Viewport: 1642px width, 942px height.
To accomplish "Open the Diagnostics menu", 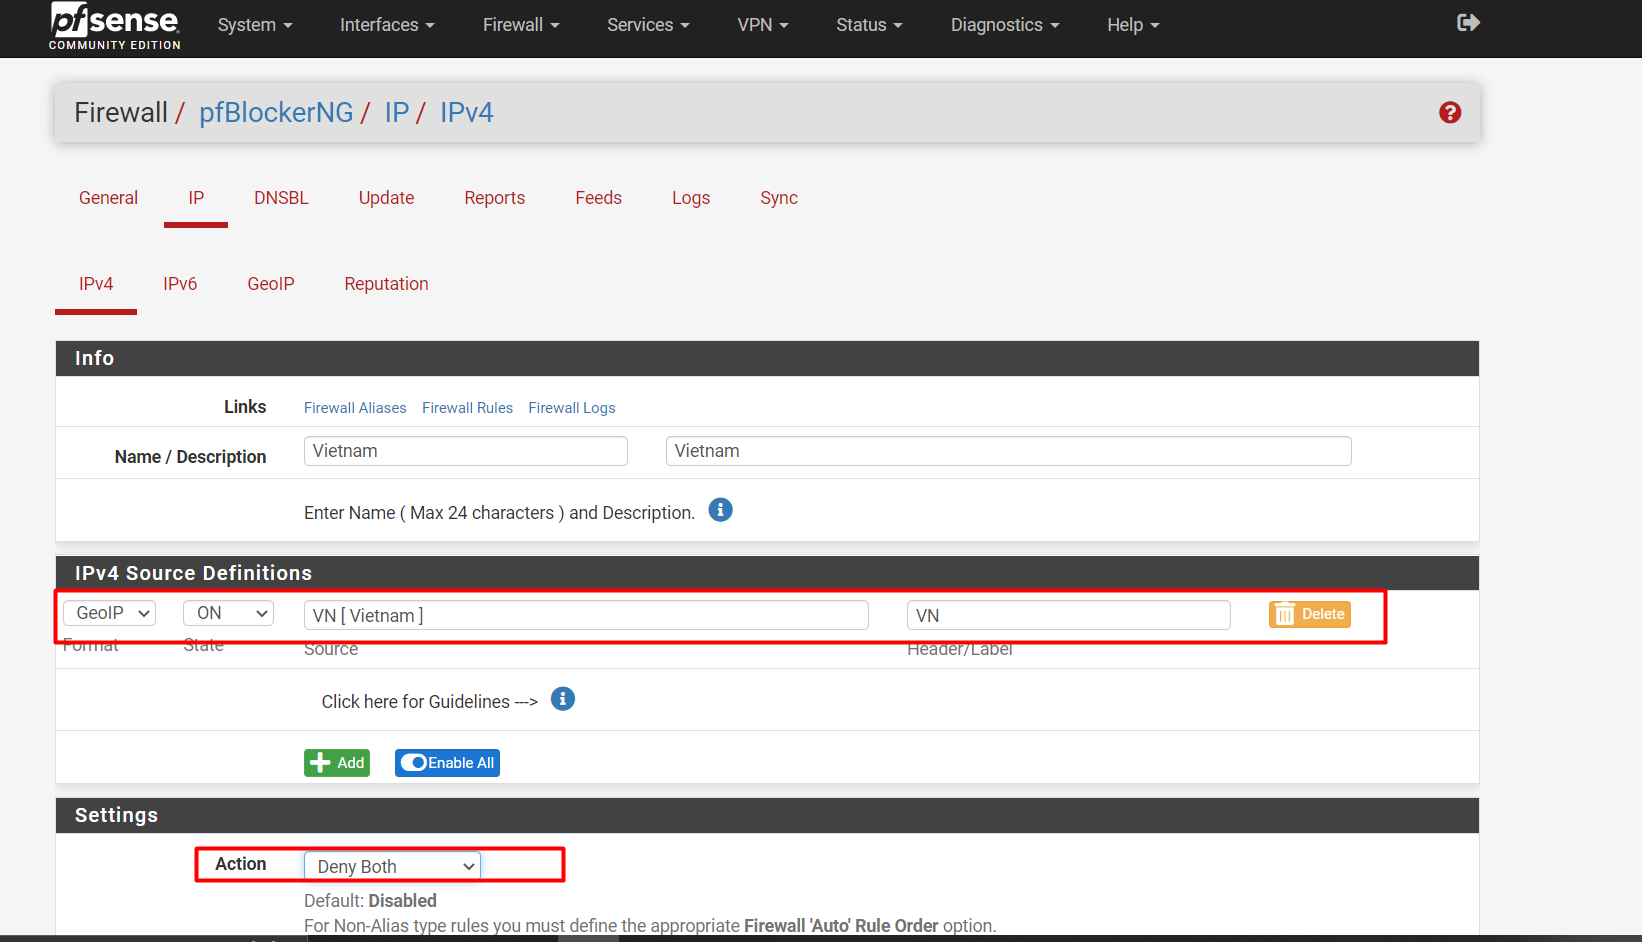I will [x=1005, y=25].
